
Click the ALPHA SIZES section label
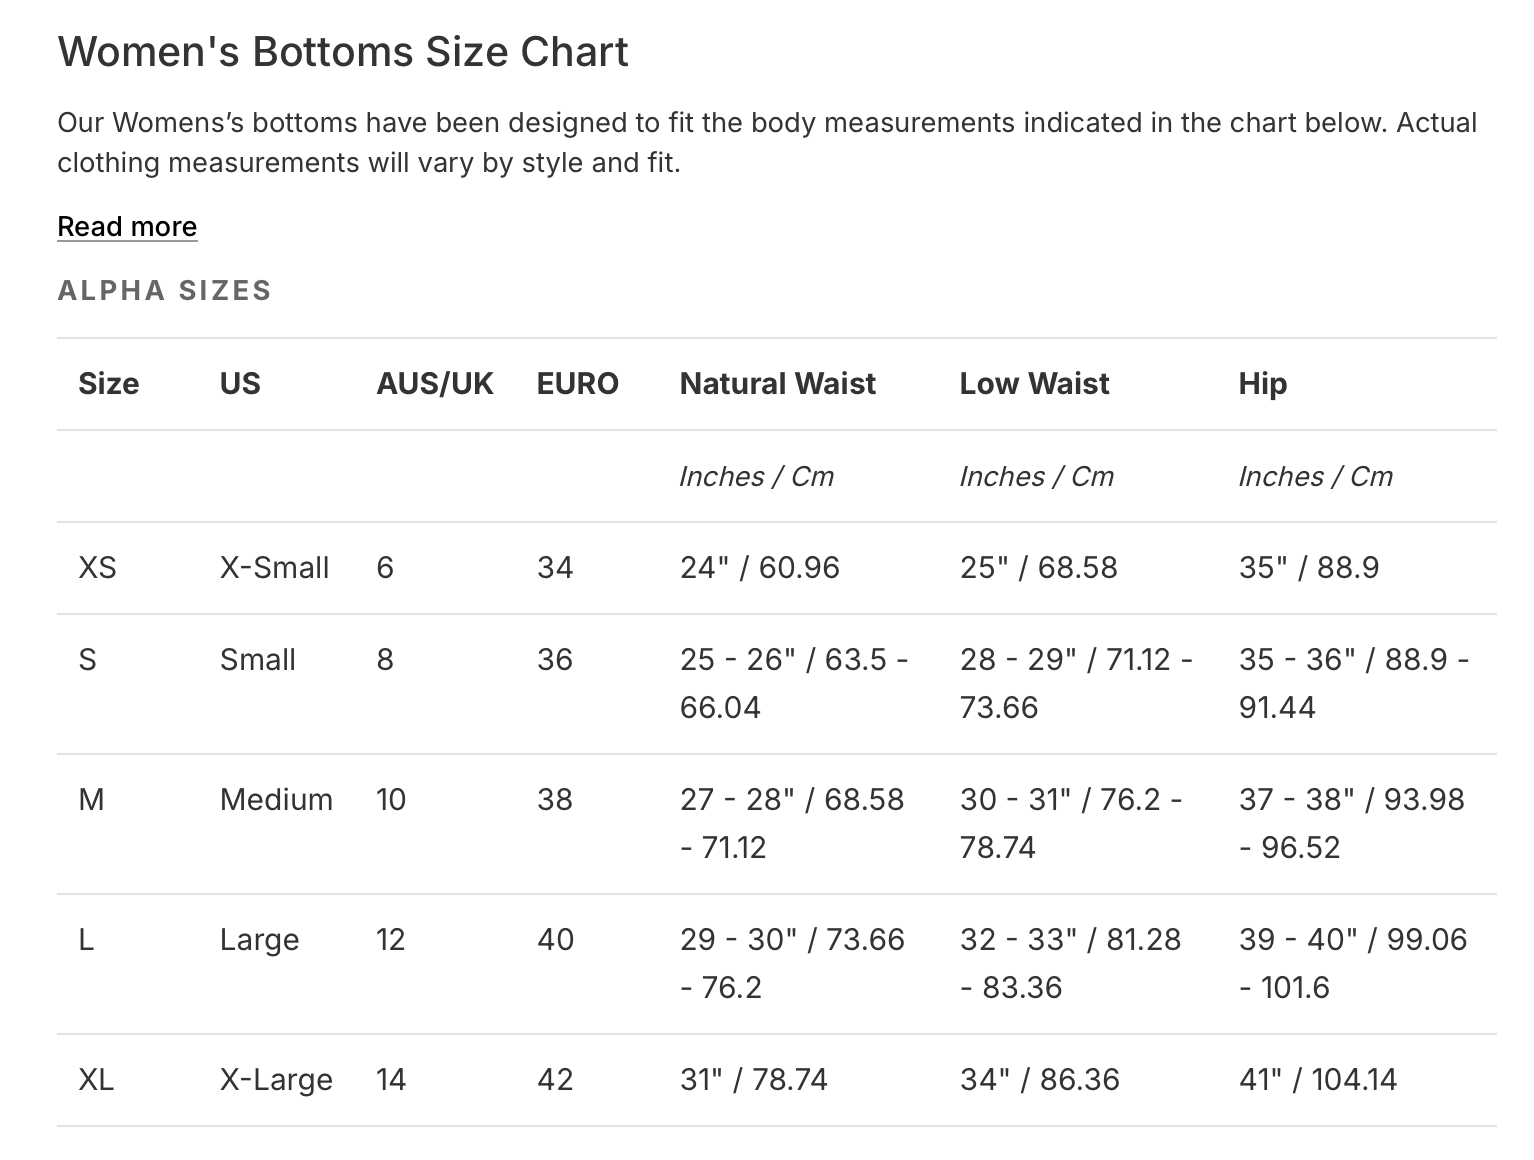(165, 290)
